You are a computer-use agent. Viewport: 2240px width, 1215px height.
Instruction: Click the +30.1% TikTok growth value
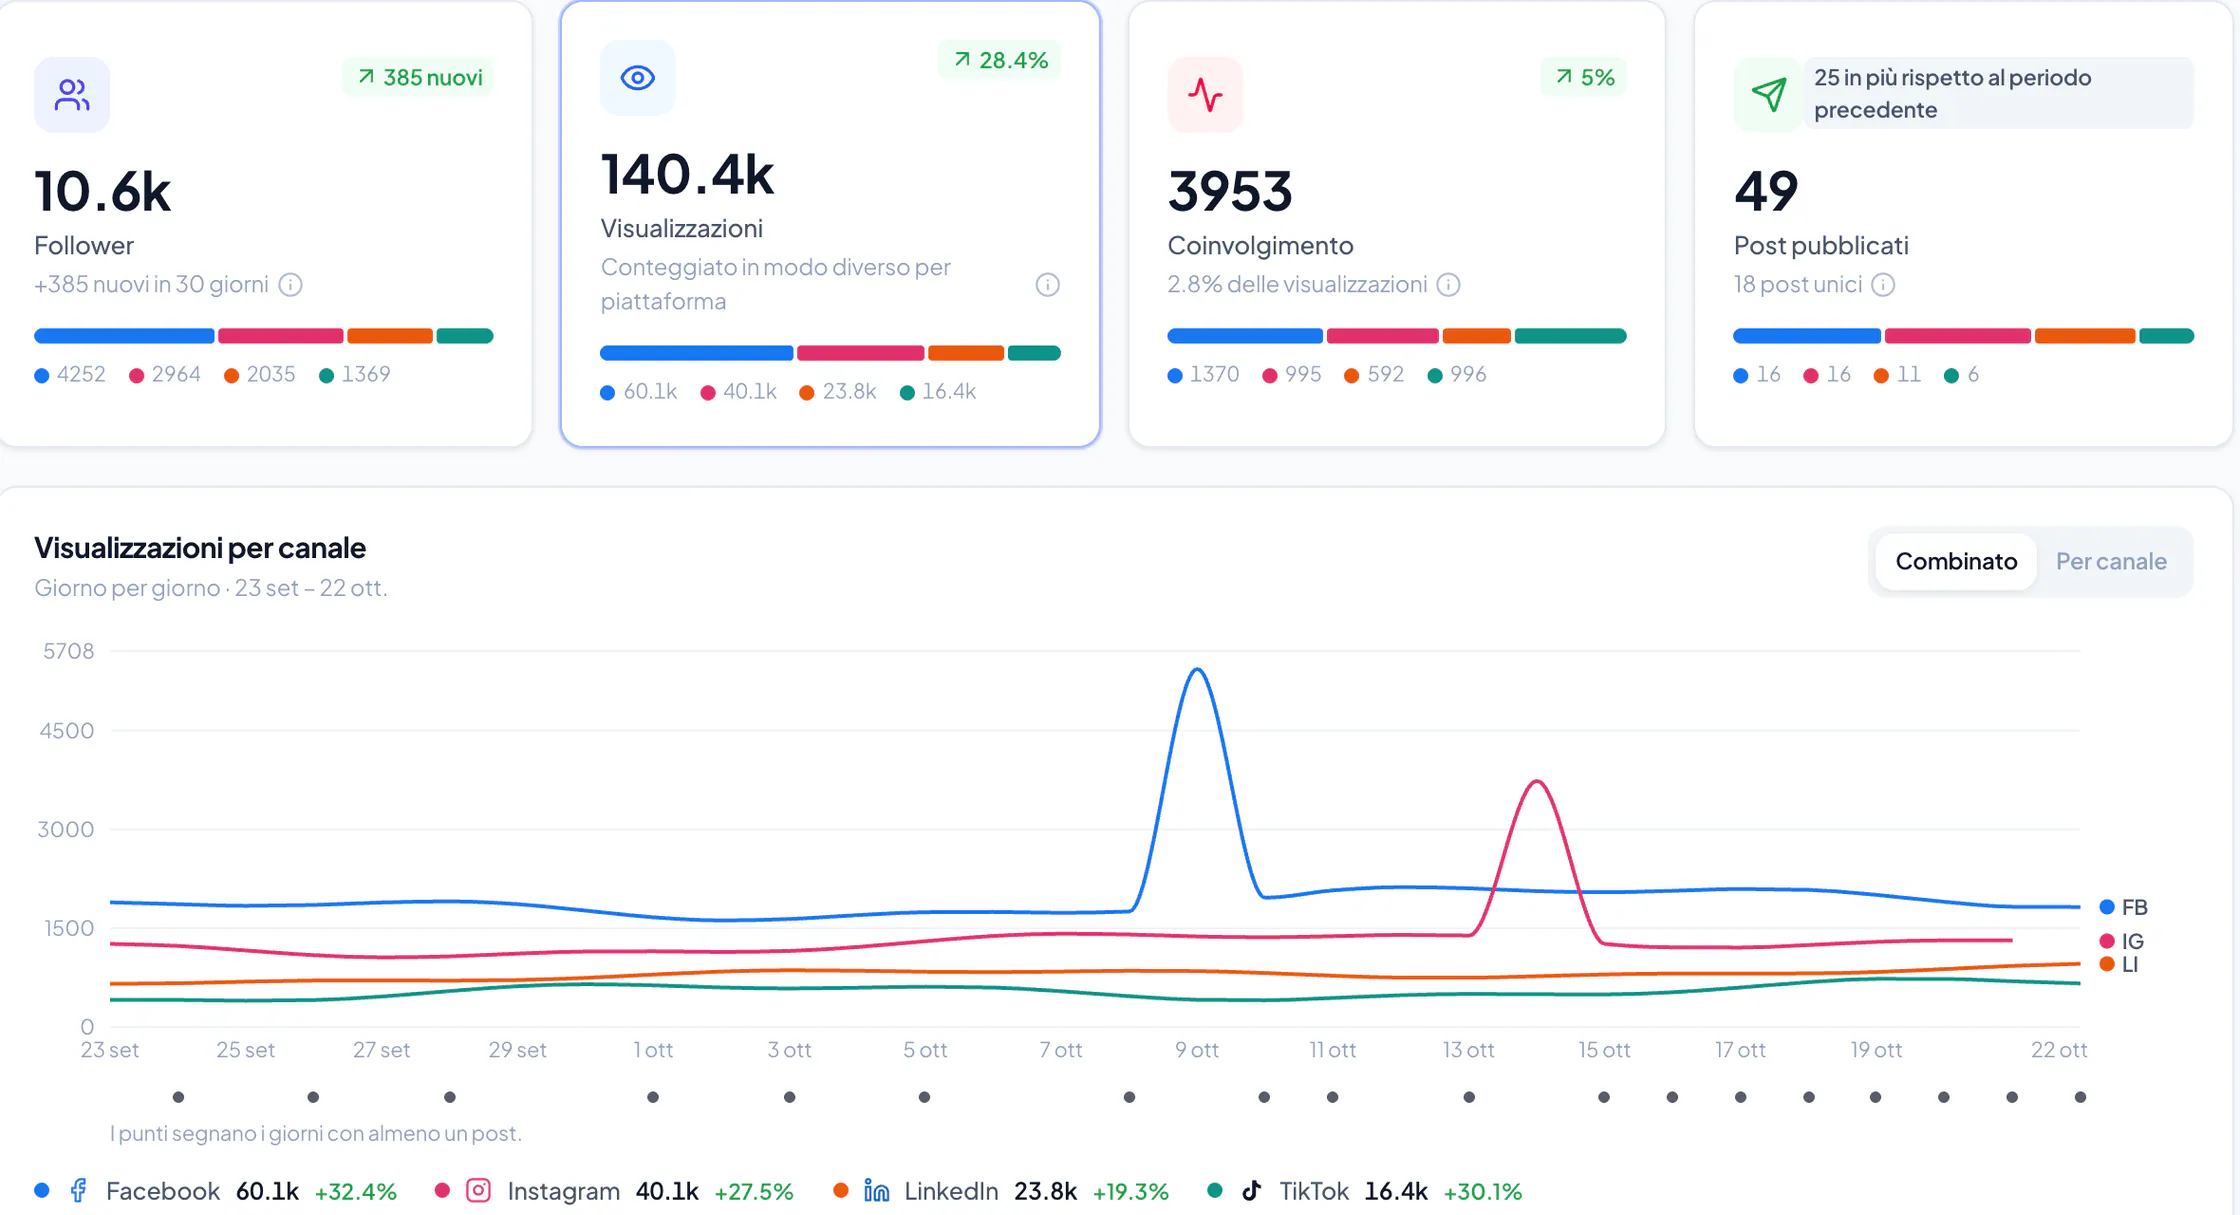[x=1482, y=1191]
